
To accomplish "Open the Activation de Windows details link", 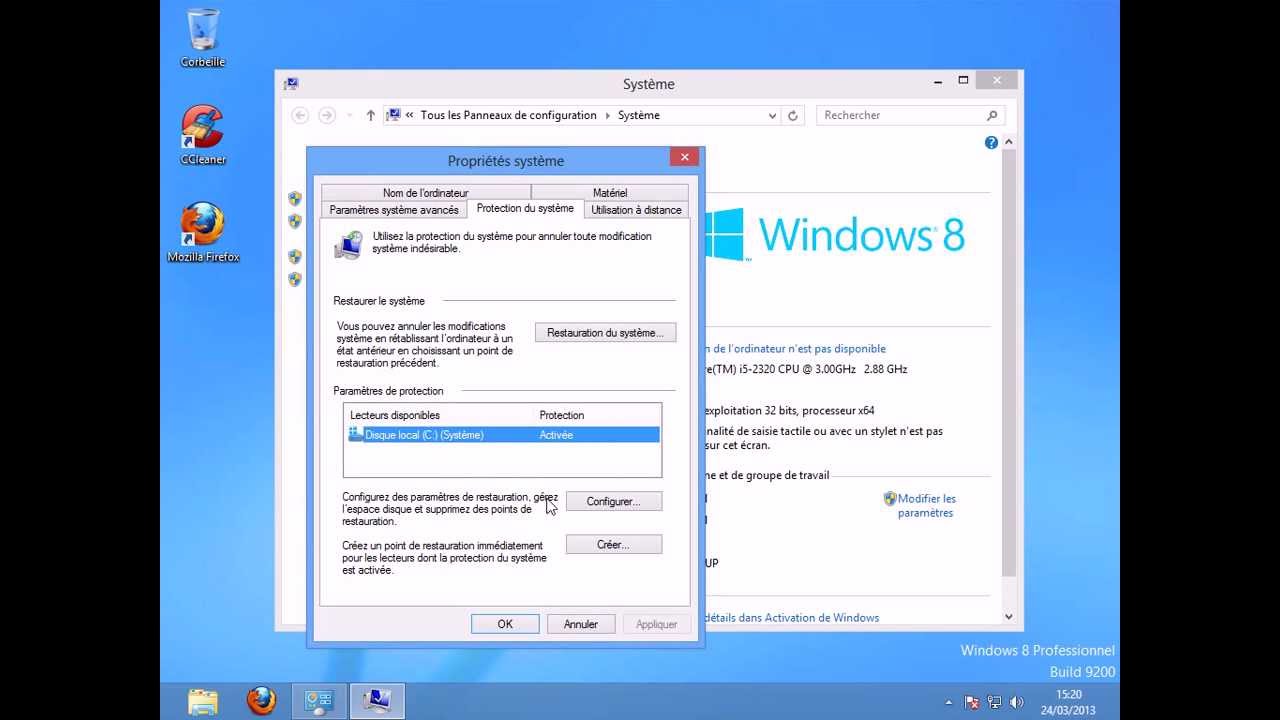I will point(793,618).
